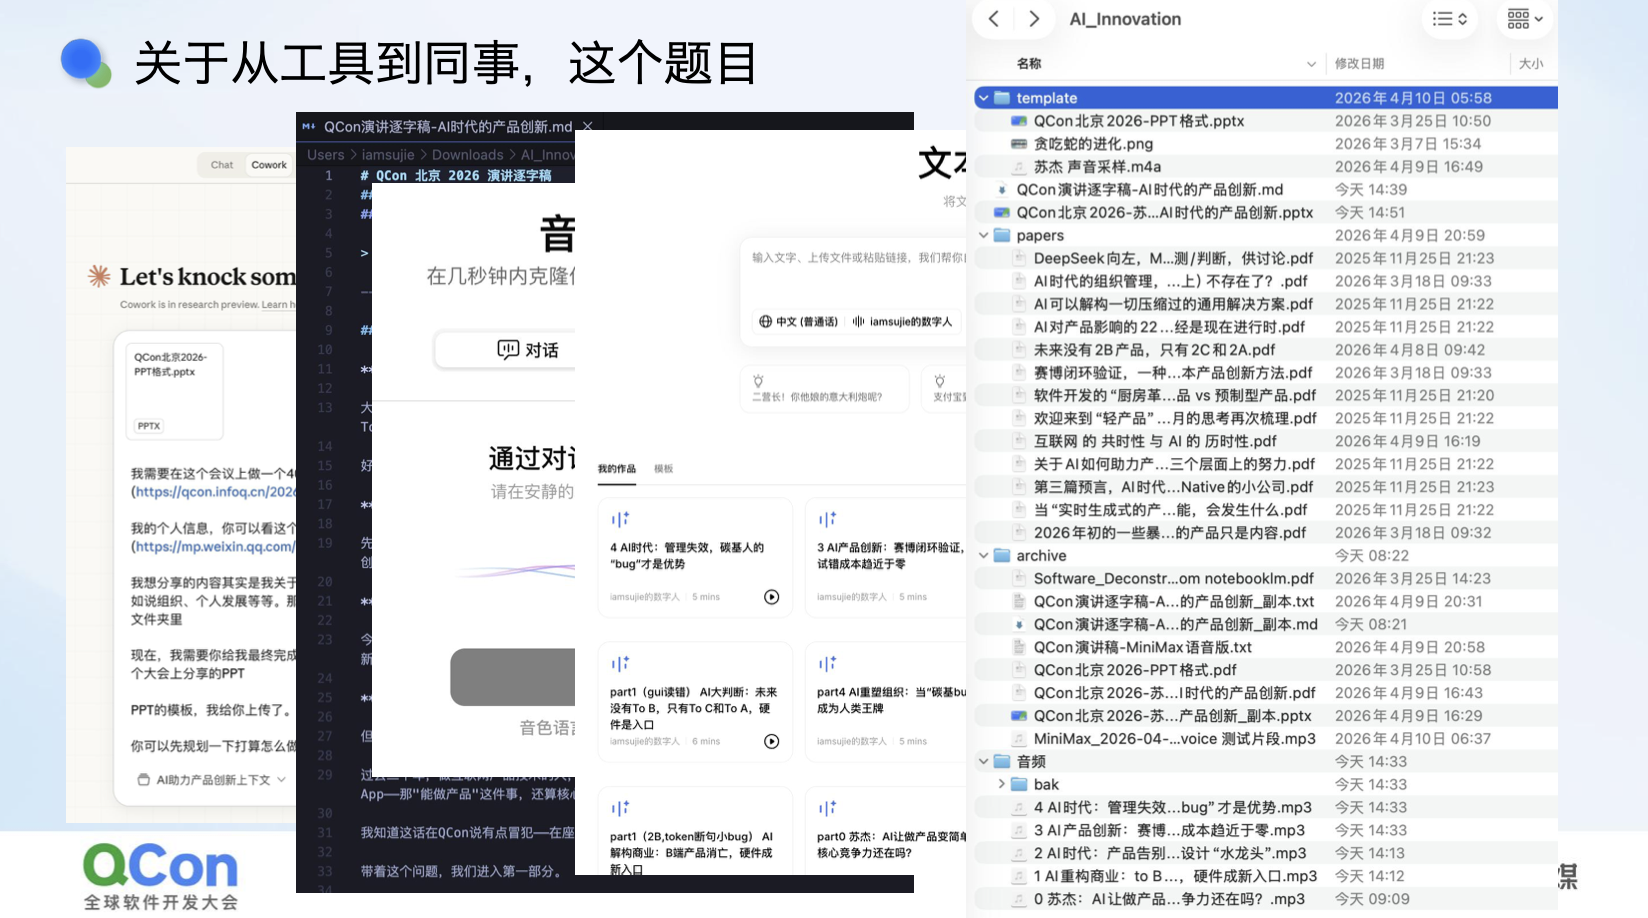Click waveform icon on 'part0 苏杰' card
Screen dimensions: 1648x918
pyautogui.click(x=827, y=808)
